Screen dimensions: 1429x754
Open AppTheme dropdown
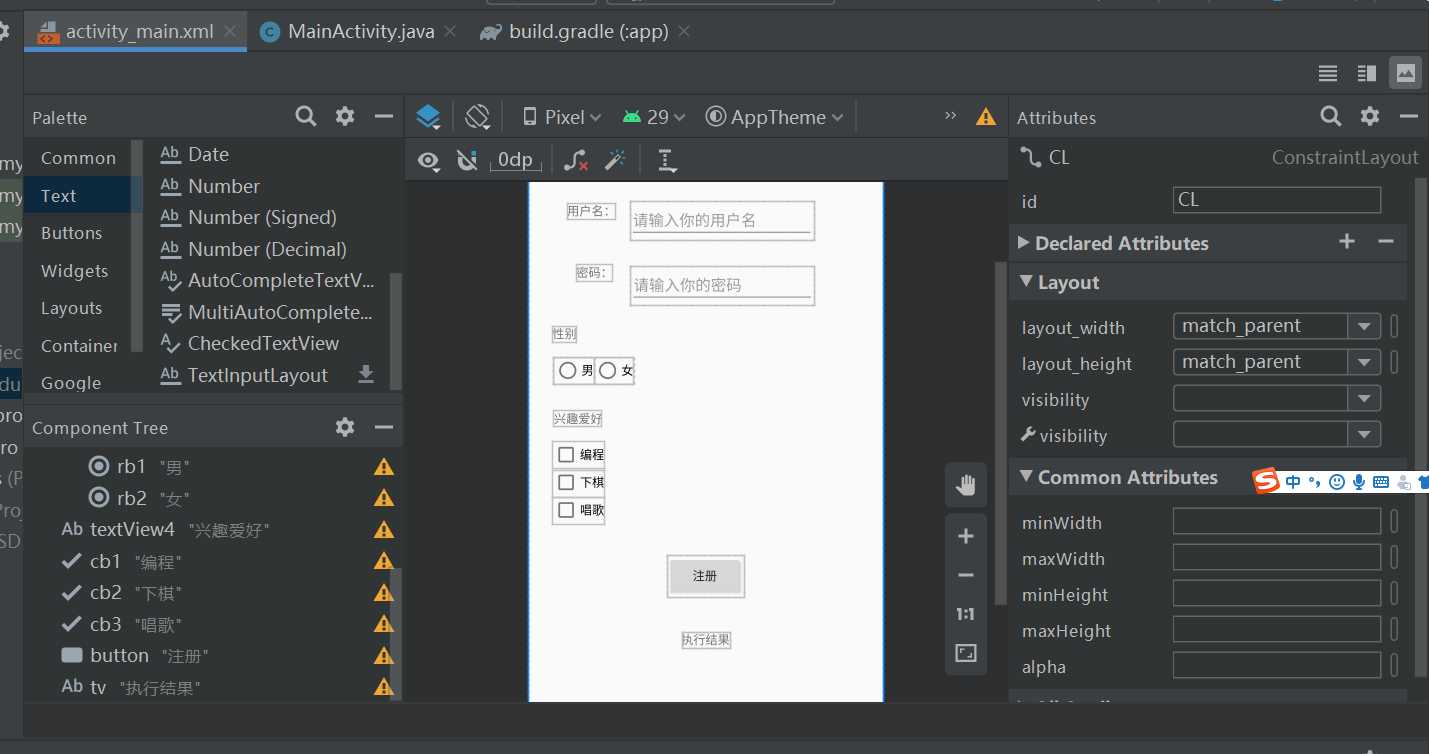[775, 117]
